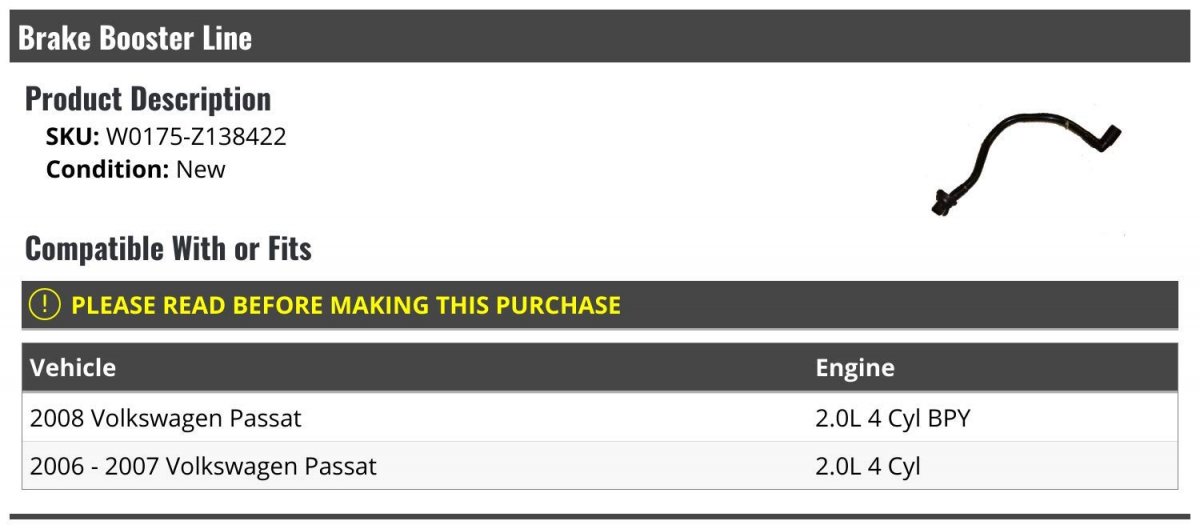Click the 2.0L 4 Cyl BPY engine cell
This screenshot has height=529, width=1200.
coord(893,418)
